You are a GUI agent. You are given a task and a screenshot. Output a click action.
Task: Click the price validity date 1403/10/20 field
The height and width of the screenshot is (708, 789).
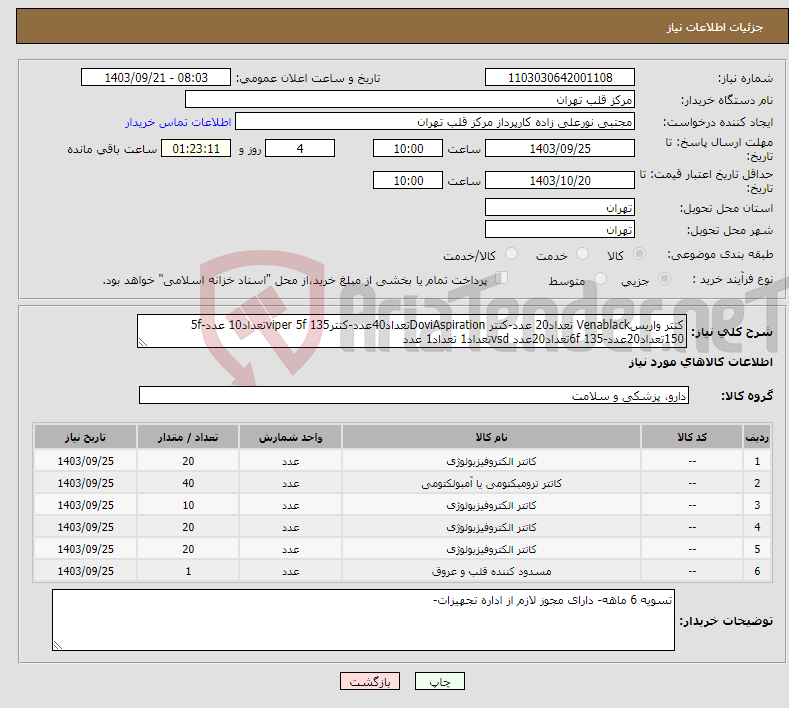[x=560, y=180]
